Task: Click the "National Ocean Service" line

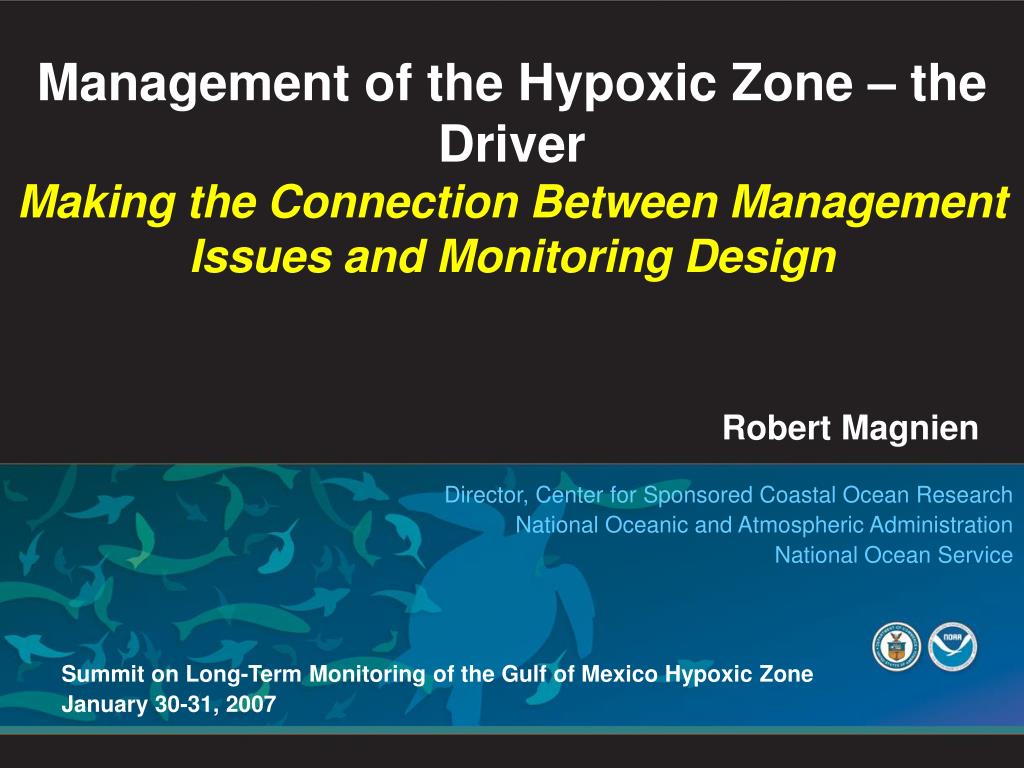Action: (893, 555)
